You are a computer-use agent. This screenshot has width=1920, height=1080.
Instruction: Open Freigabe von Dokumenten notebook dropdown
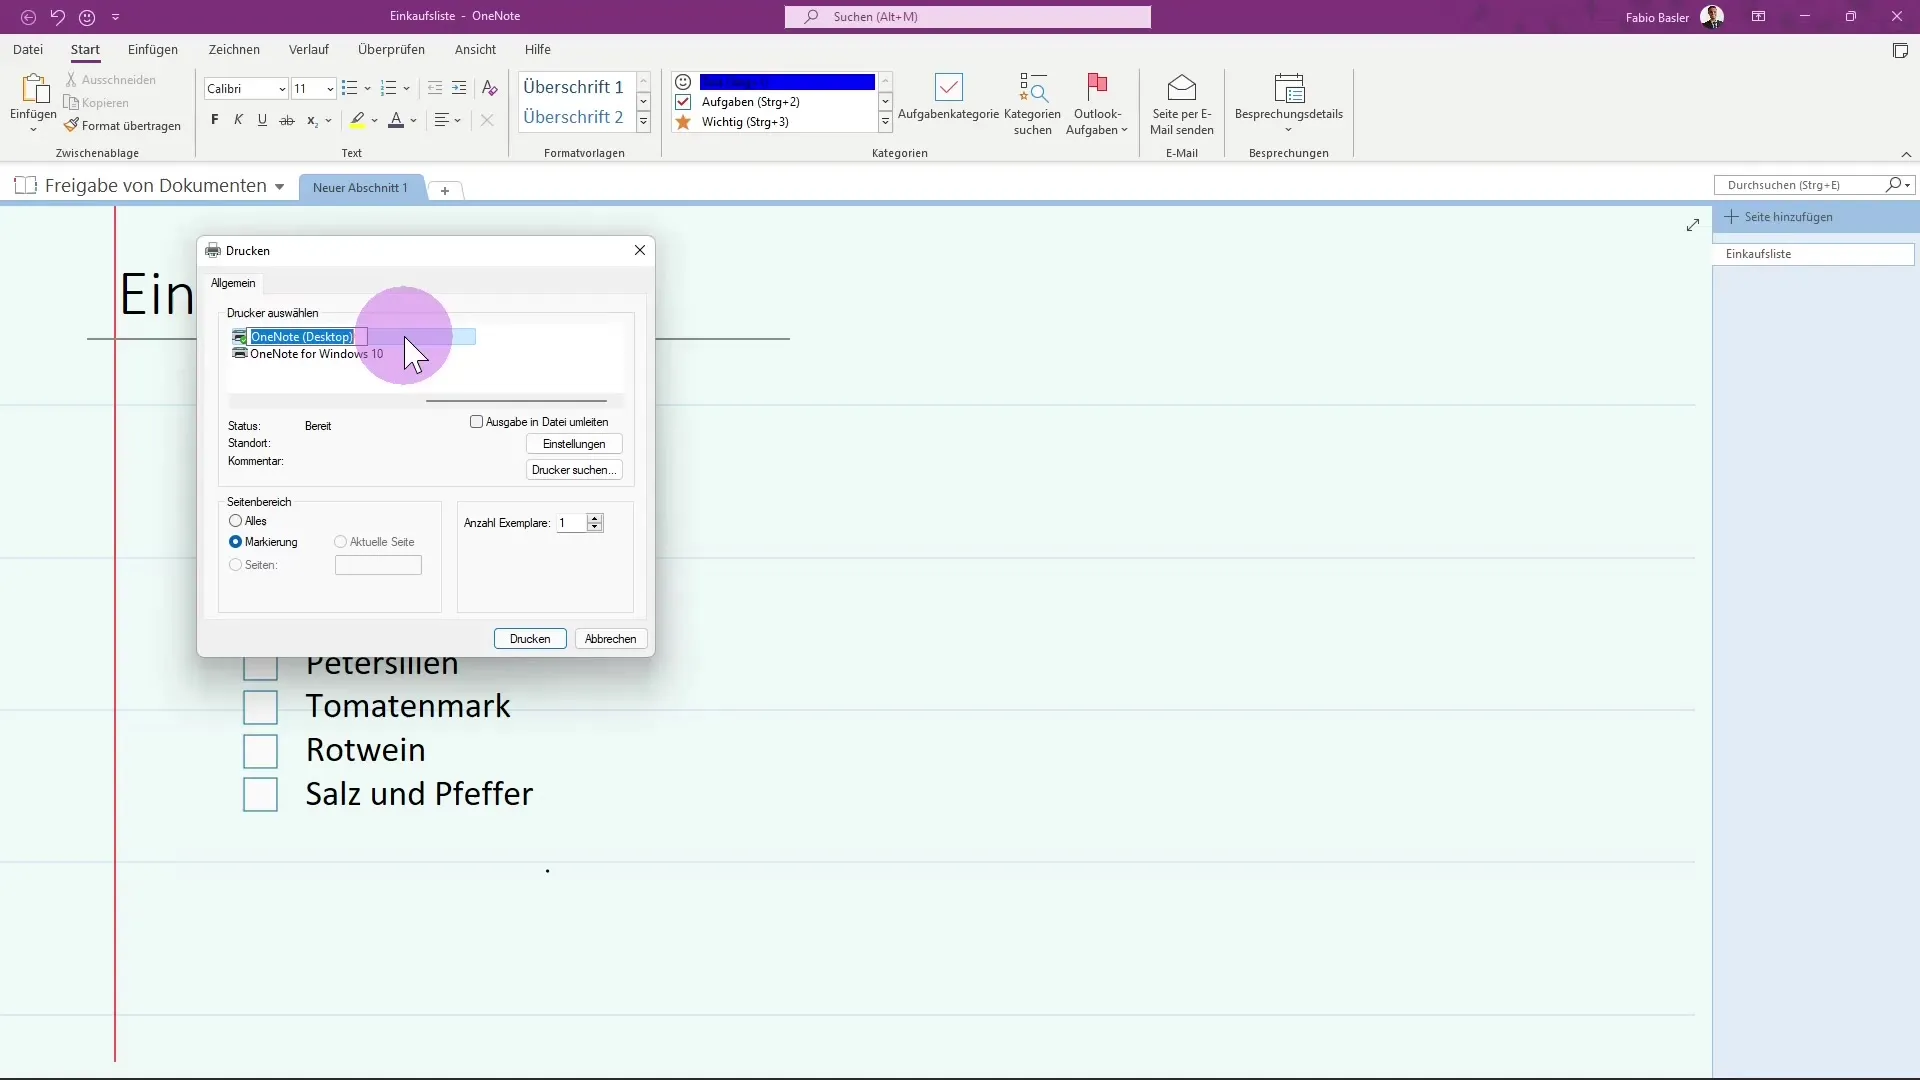(279, 187)
